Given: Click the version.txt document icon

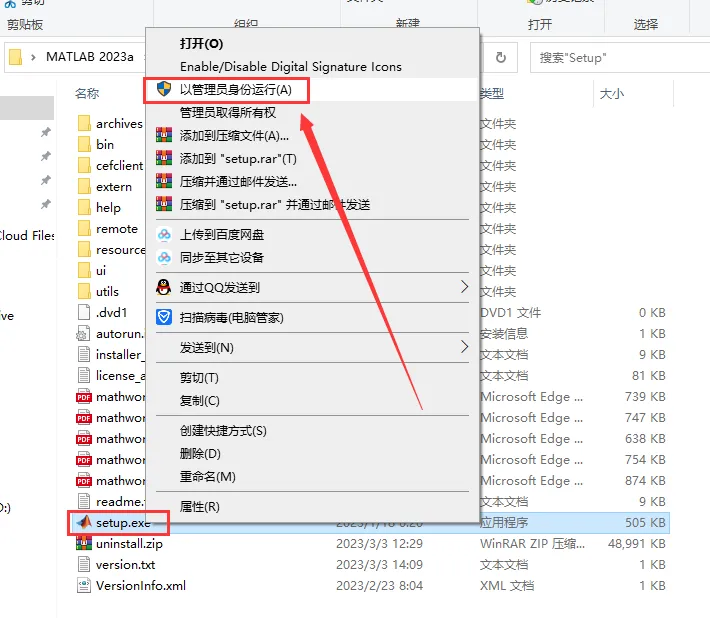Looking at the screenshot, I should coord(84,565).
